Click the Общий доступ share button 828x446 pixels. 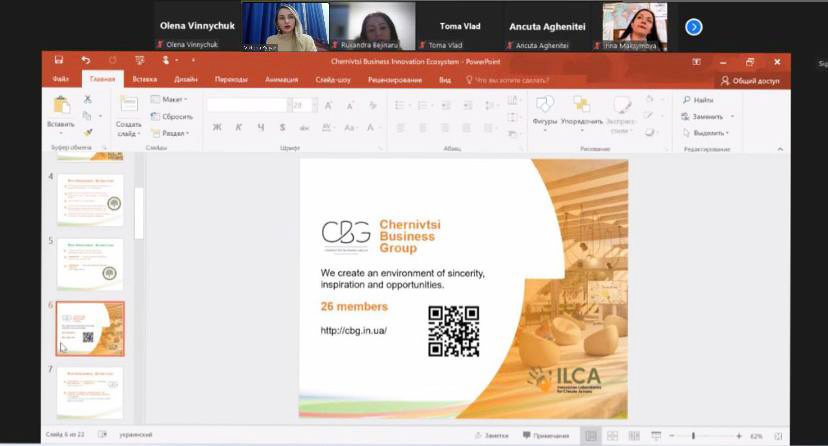tap(750, 80)
